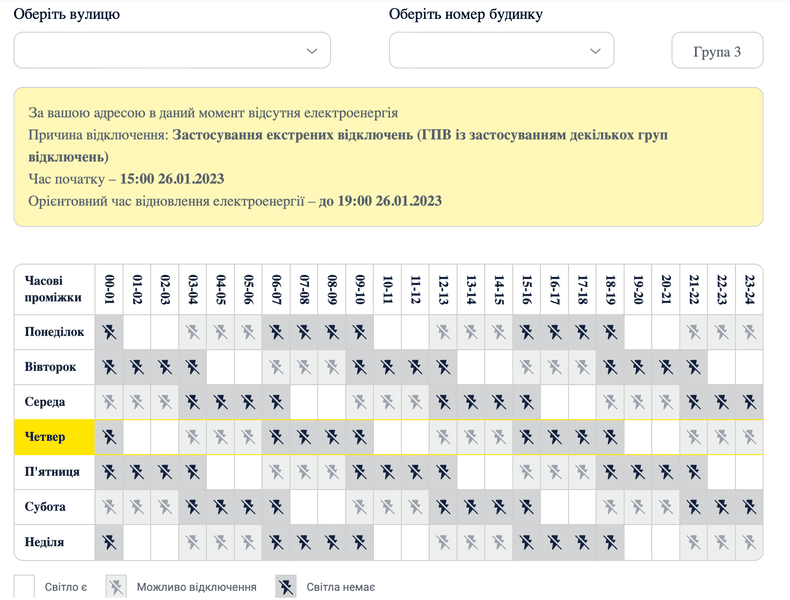Click the empty Friday 22-23 cell
The image size is (790, 600).
pos(721,472)
